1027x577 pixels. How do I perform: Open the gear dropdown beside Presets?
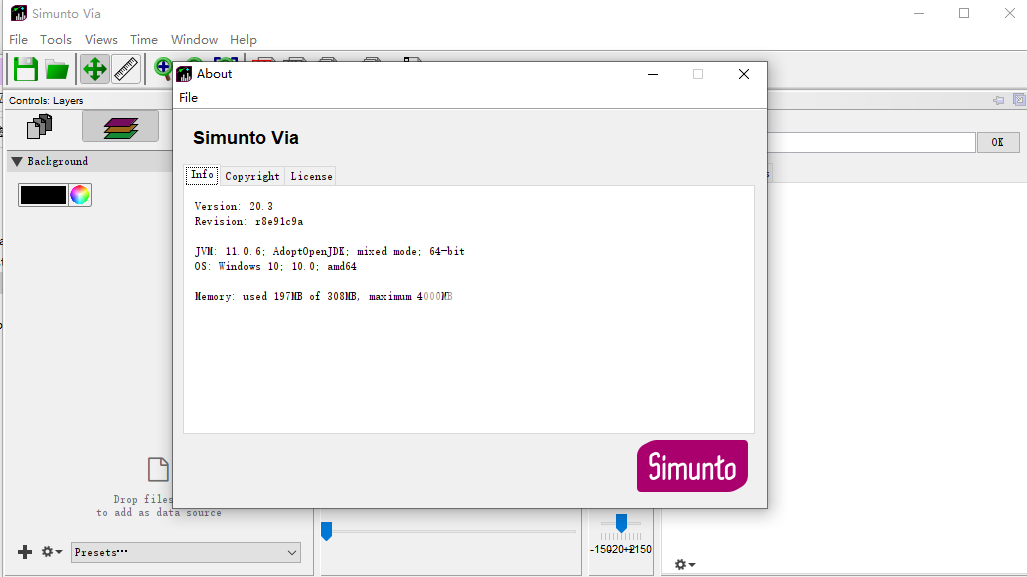coord(52,552)
